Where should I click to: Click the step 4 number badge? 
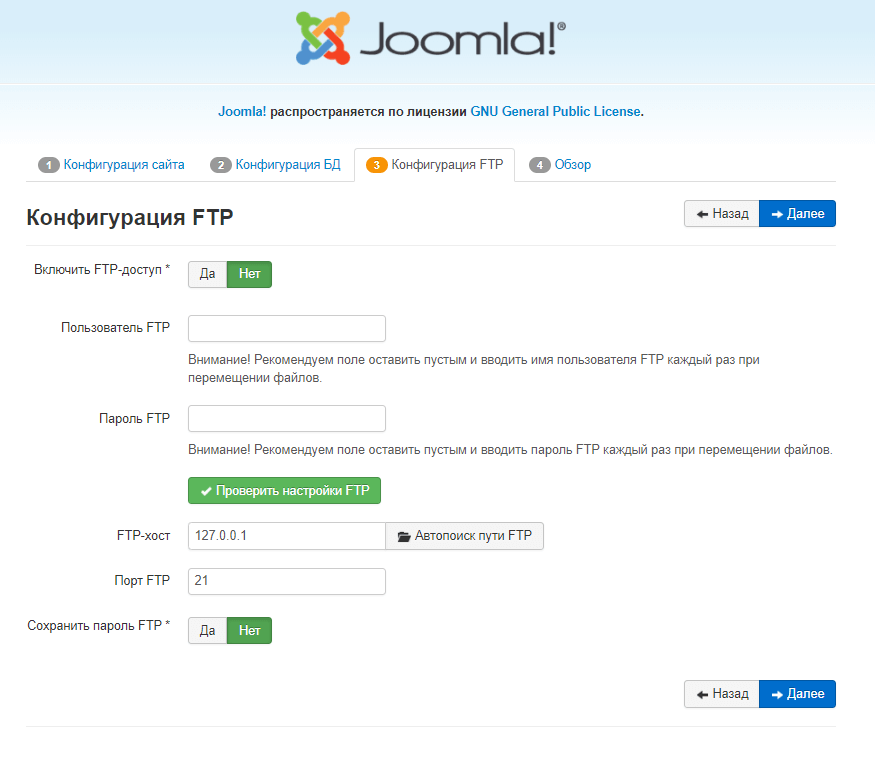click(540, 165)
